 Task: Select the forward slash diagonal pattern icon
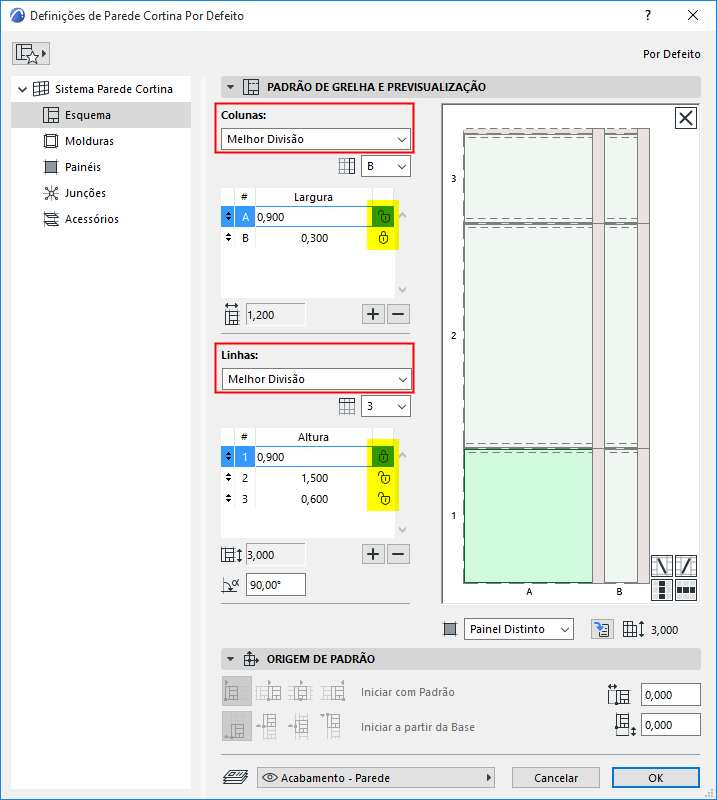[x=686, y=566]
